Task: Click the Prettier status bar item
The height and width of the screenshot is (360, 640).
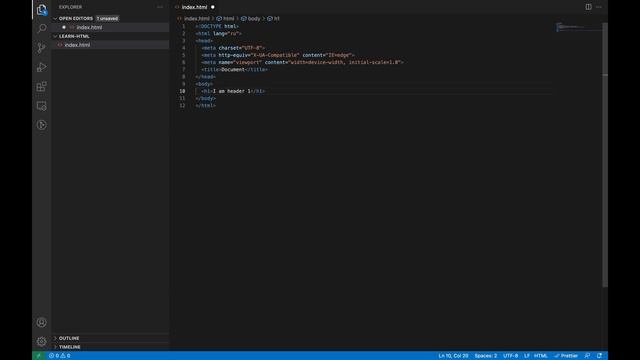Action: [x=566, y=356]
